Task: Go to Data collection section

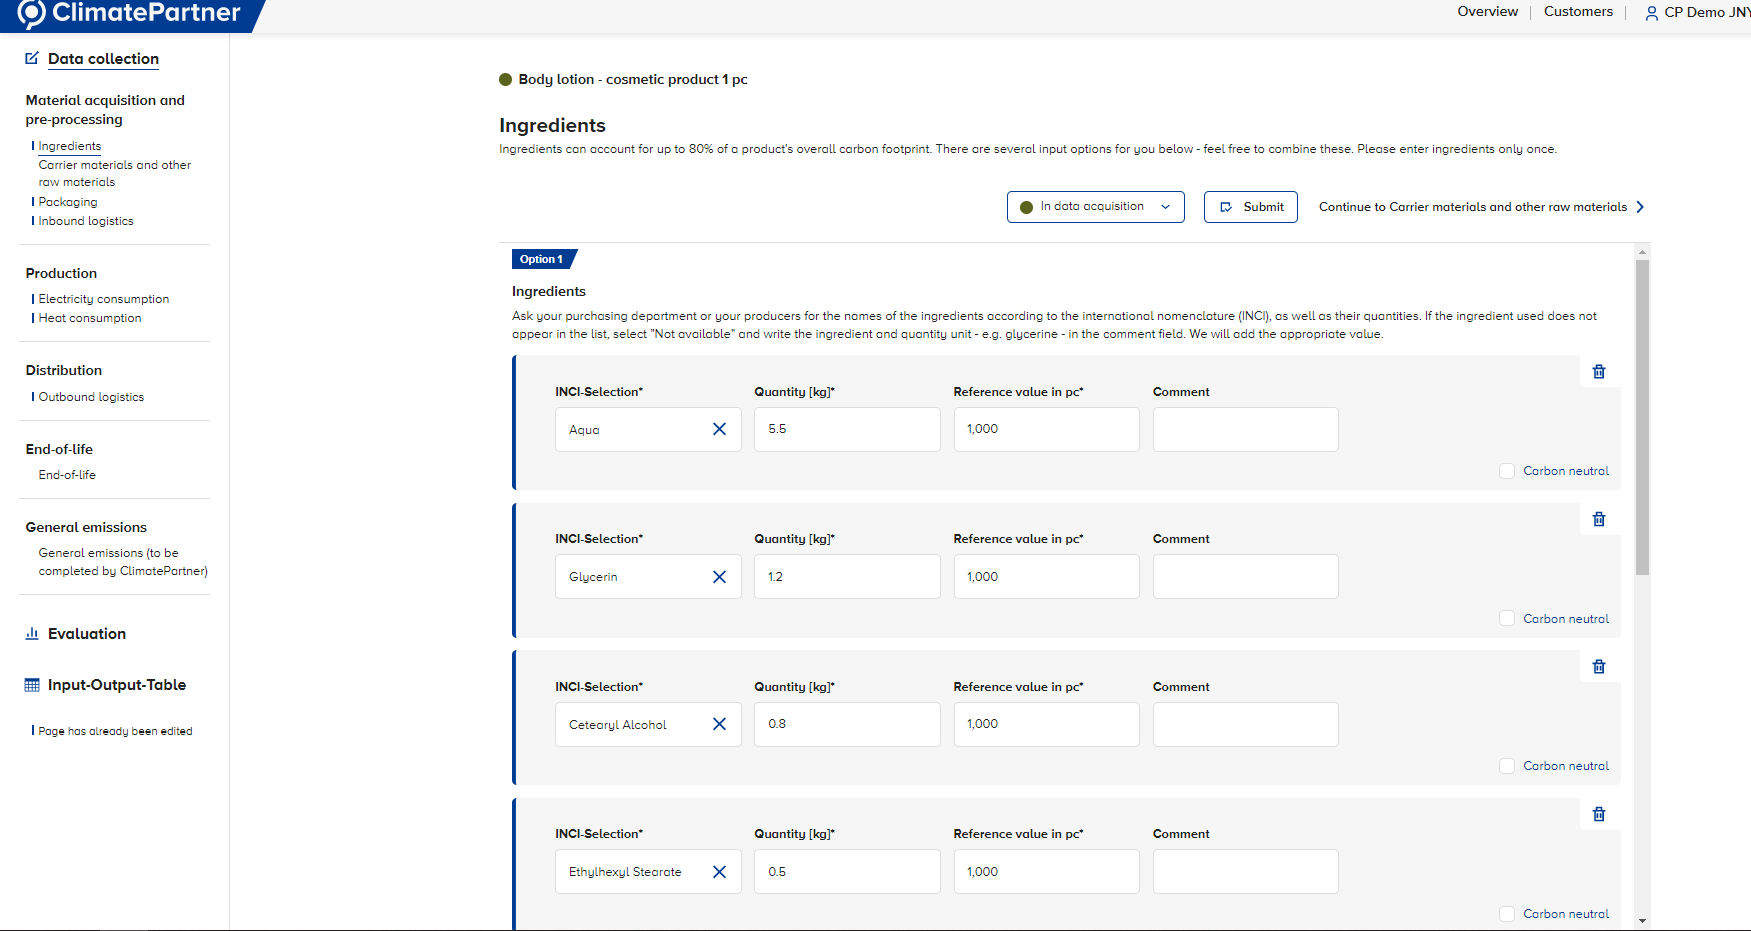Action: coord(103,59)
